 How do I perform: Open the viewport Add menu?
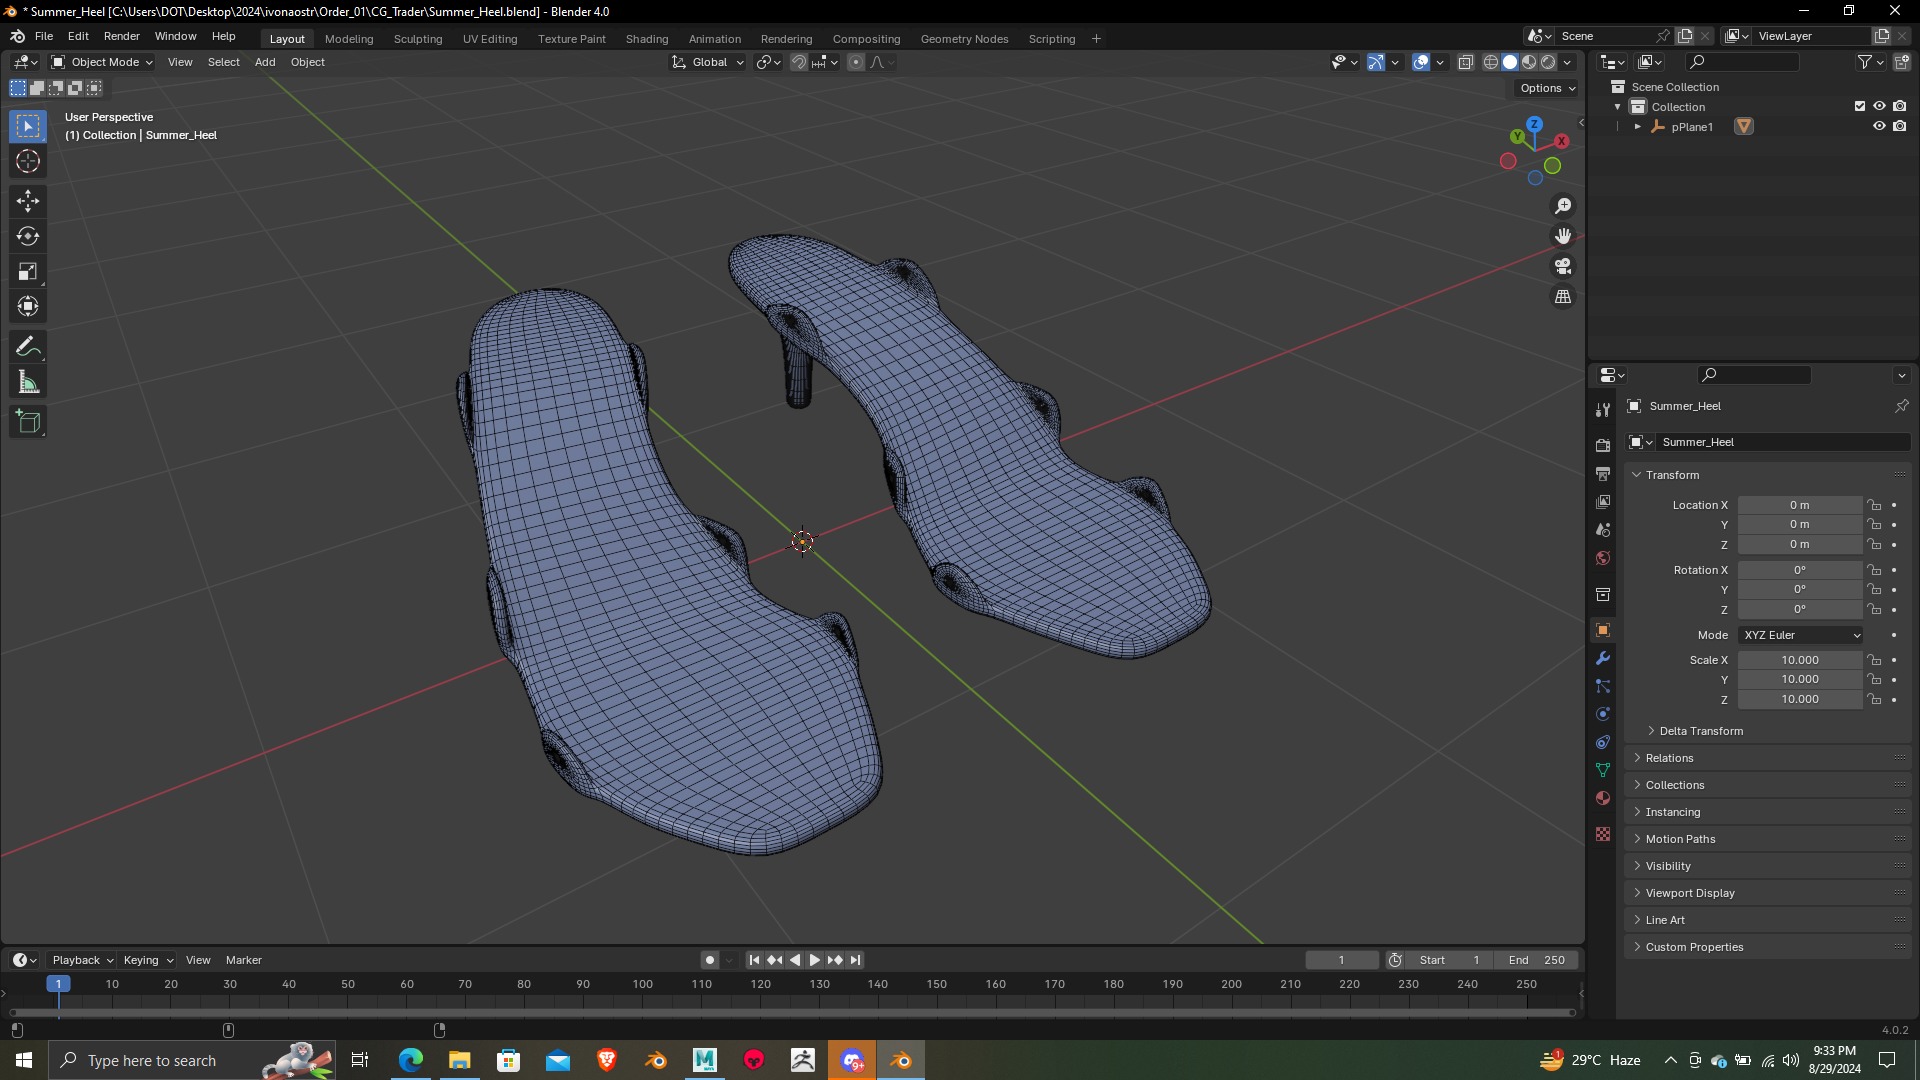[x=265, y=62]
